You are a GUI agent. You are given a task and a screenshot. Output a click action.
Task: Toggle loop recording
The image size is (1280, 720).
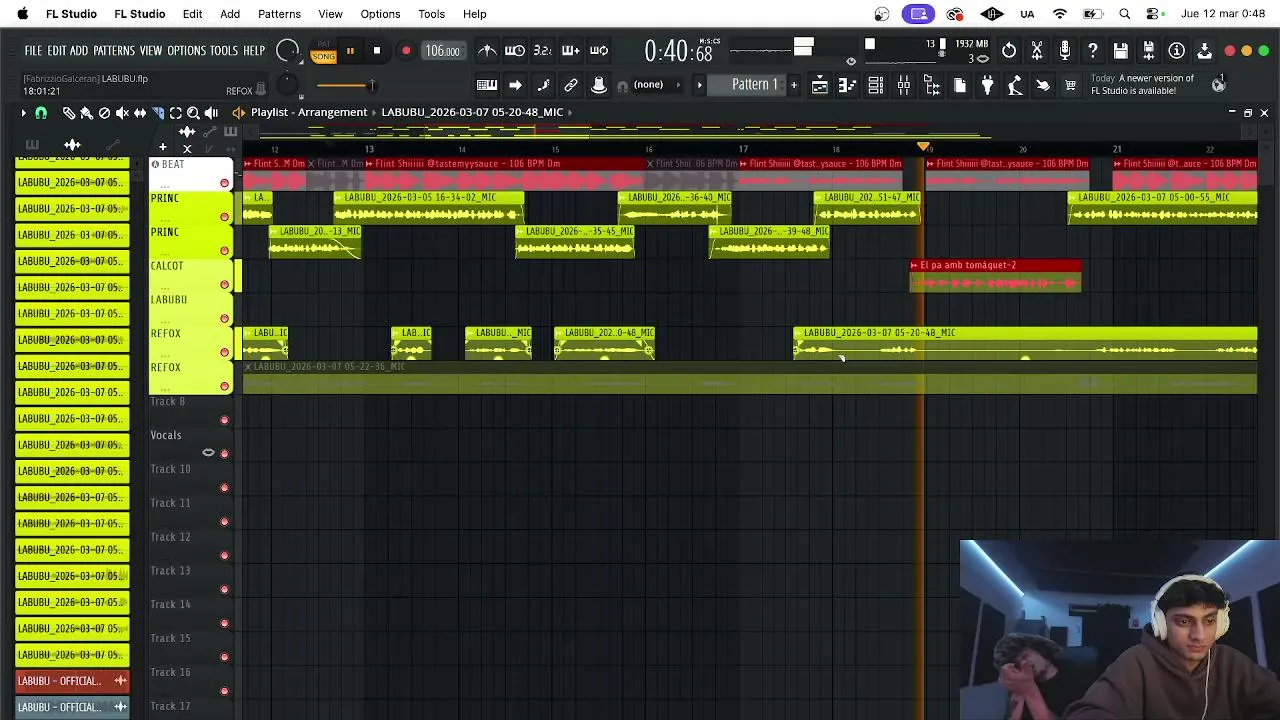[x=599, y=50]
